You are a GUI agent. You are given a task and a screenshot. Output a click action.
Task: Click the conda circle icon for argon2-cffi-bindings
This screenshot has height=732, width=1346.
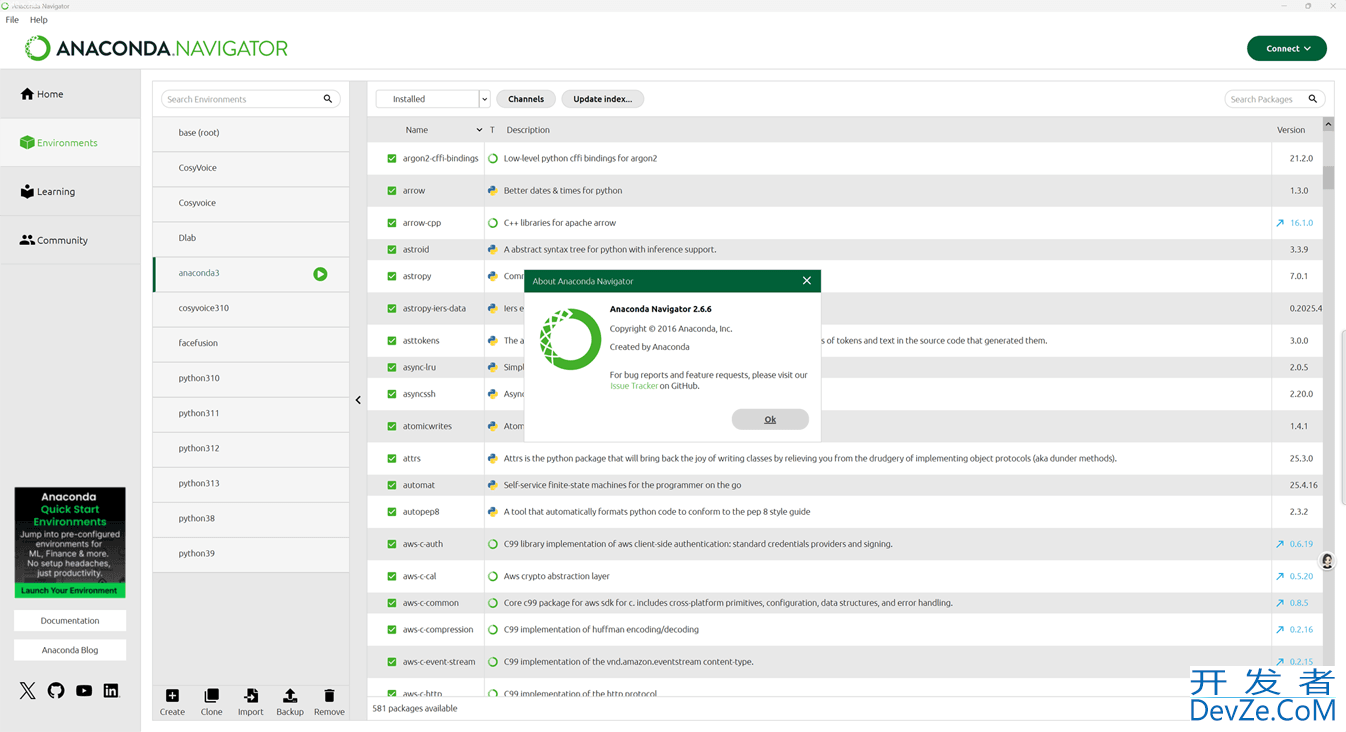coord(493,158)
